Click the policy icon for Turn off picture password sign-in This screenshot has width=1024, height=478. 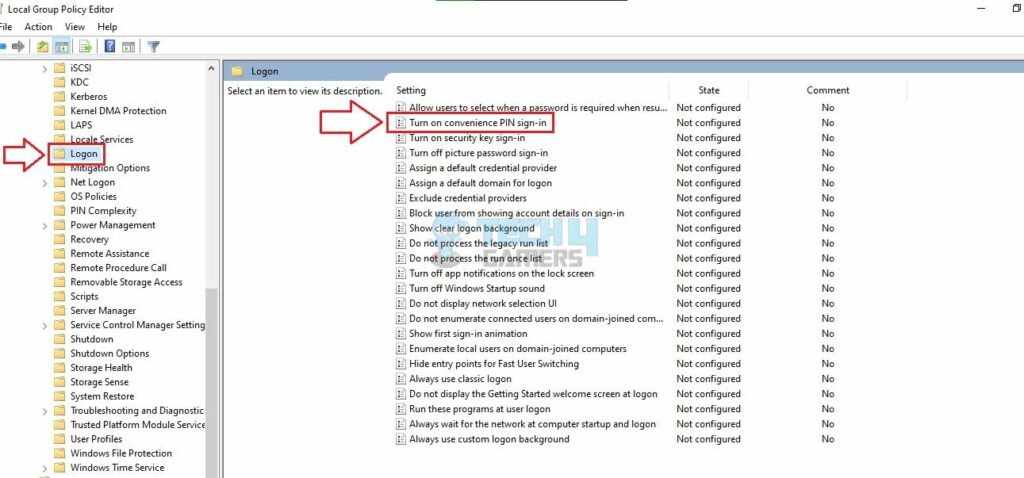point(401,153)
